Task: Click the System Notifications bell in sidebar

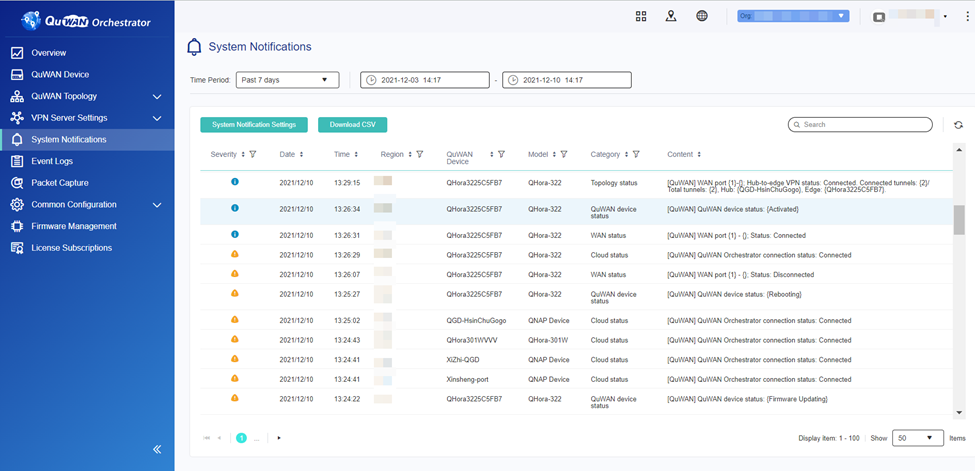Action: (17, 139)
